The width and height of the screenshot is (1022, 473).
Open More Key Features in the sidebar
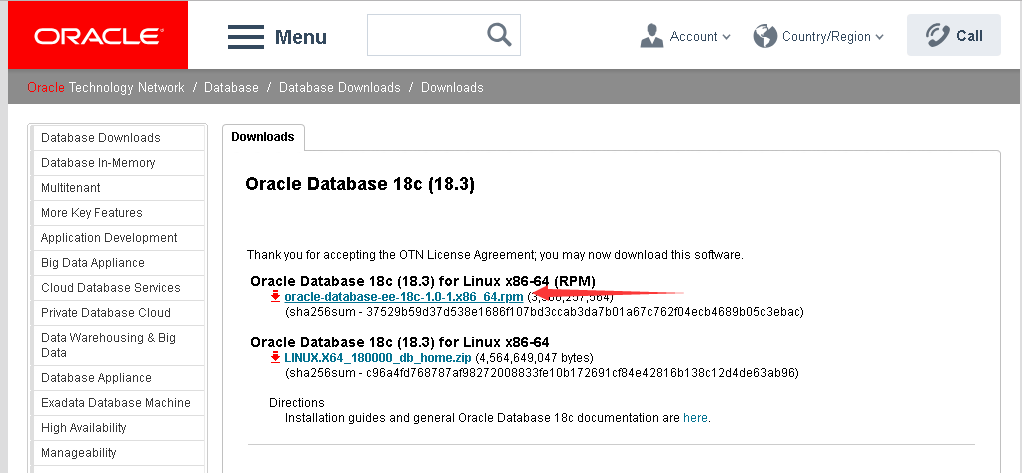click(x=119, y=212)
